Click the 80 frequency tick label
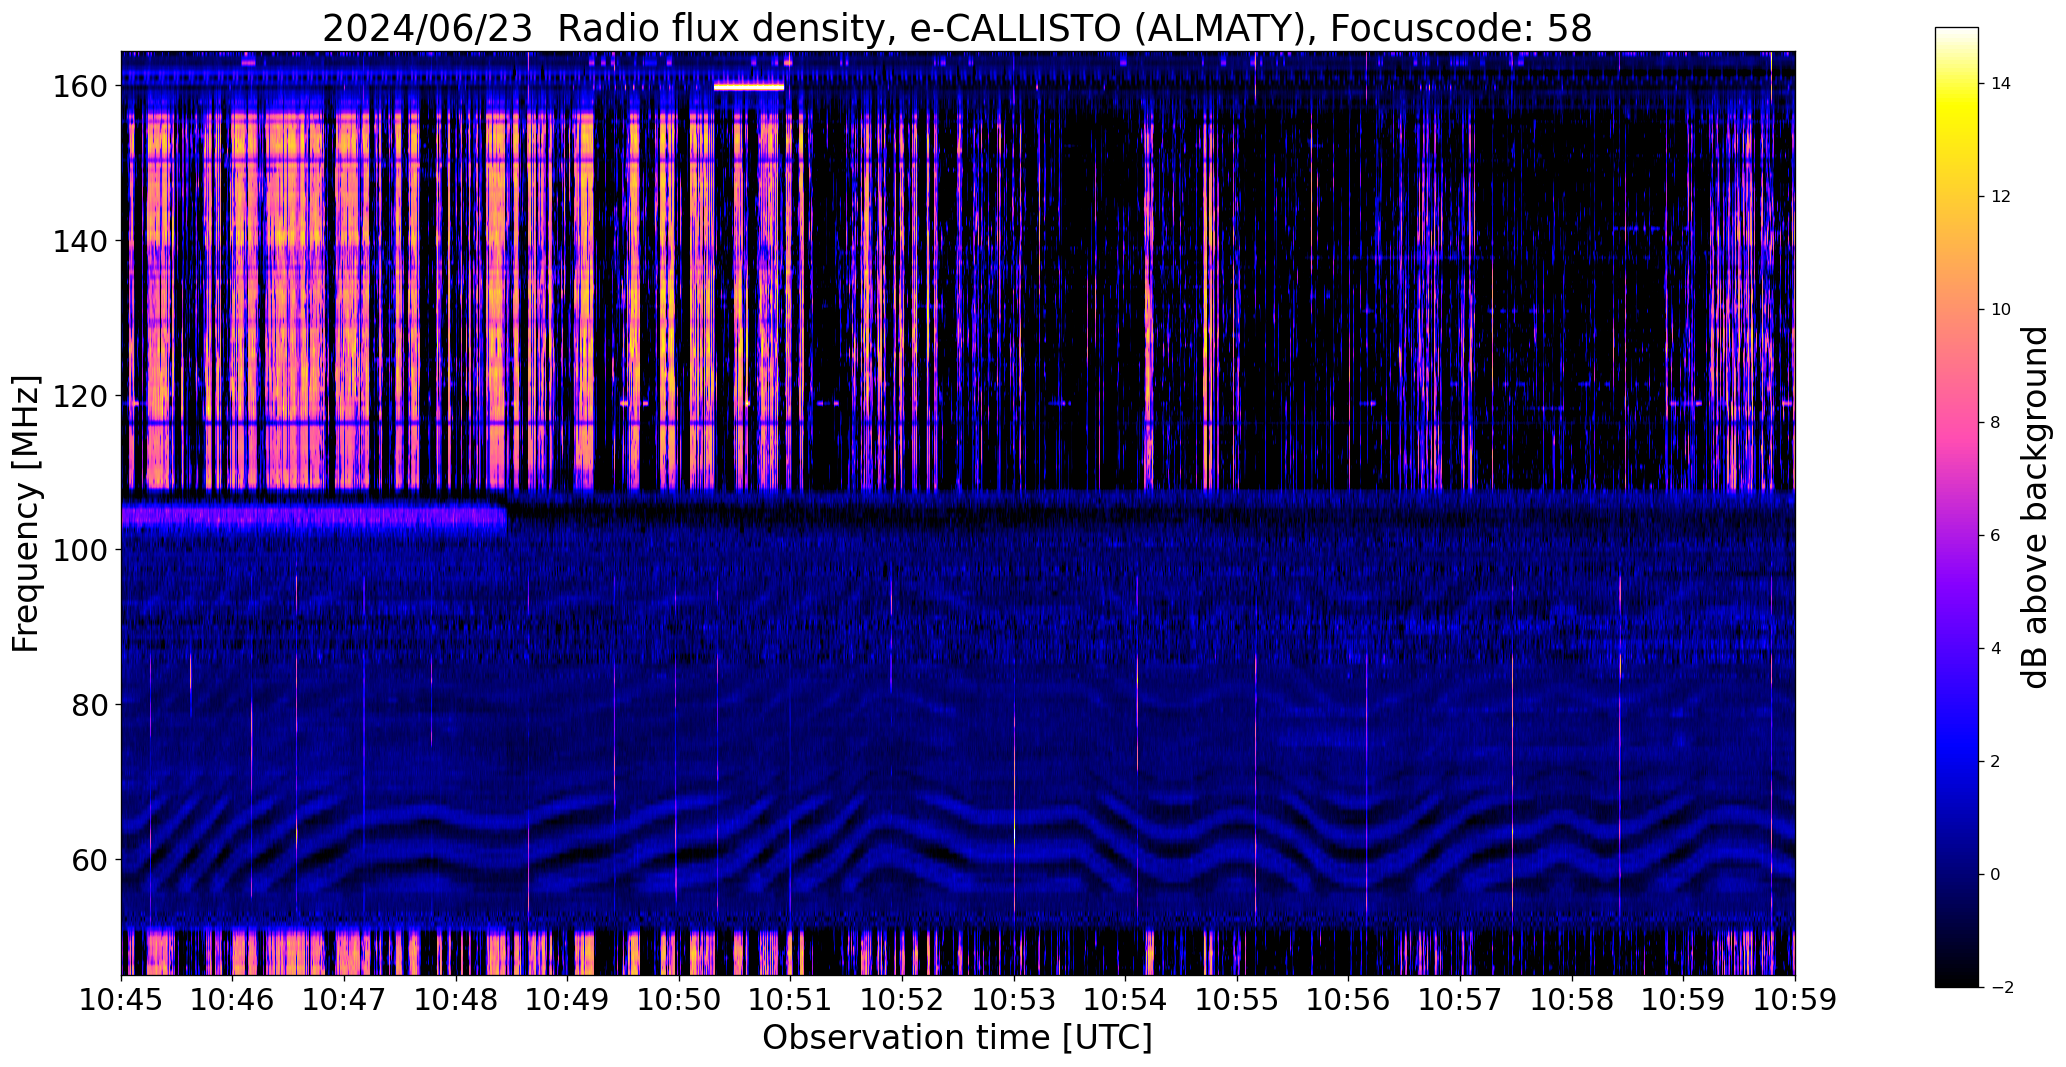 (90, 705)
